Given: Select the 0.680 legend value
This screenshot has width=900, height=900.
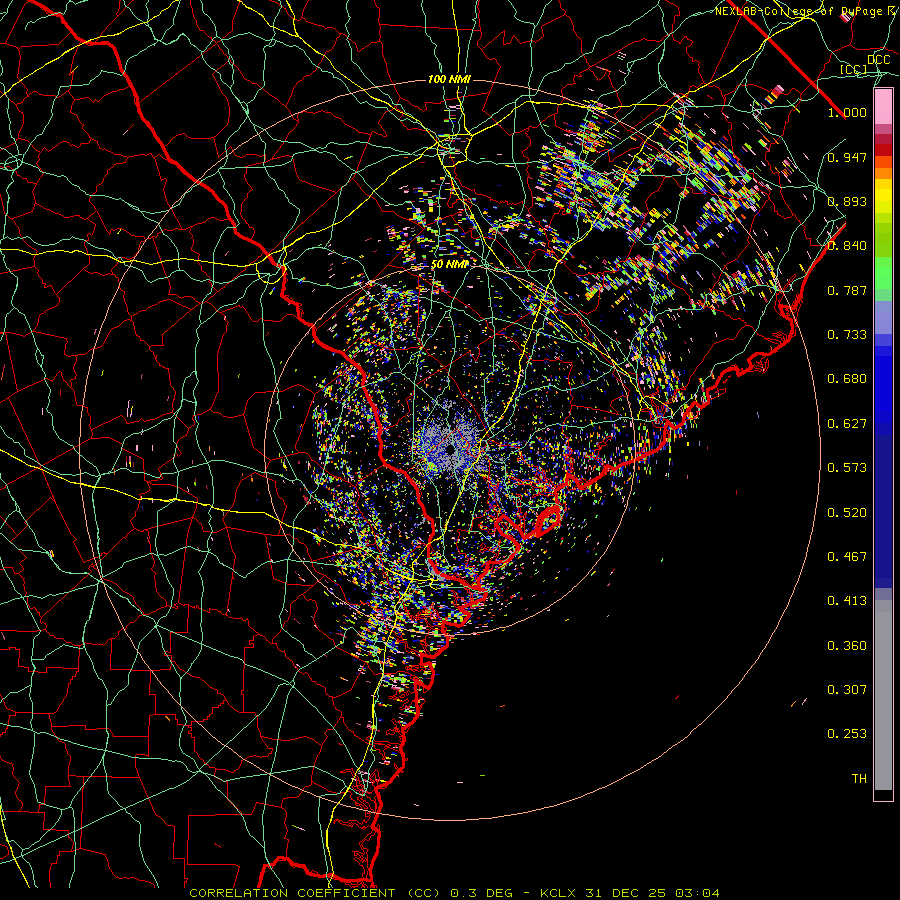Looking at the screenshot, I should [x=847, y=379].
